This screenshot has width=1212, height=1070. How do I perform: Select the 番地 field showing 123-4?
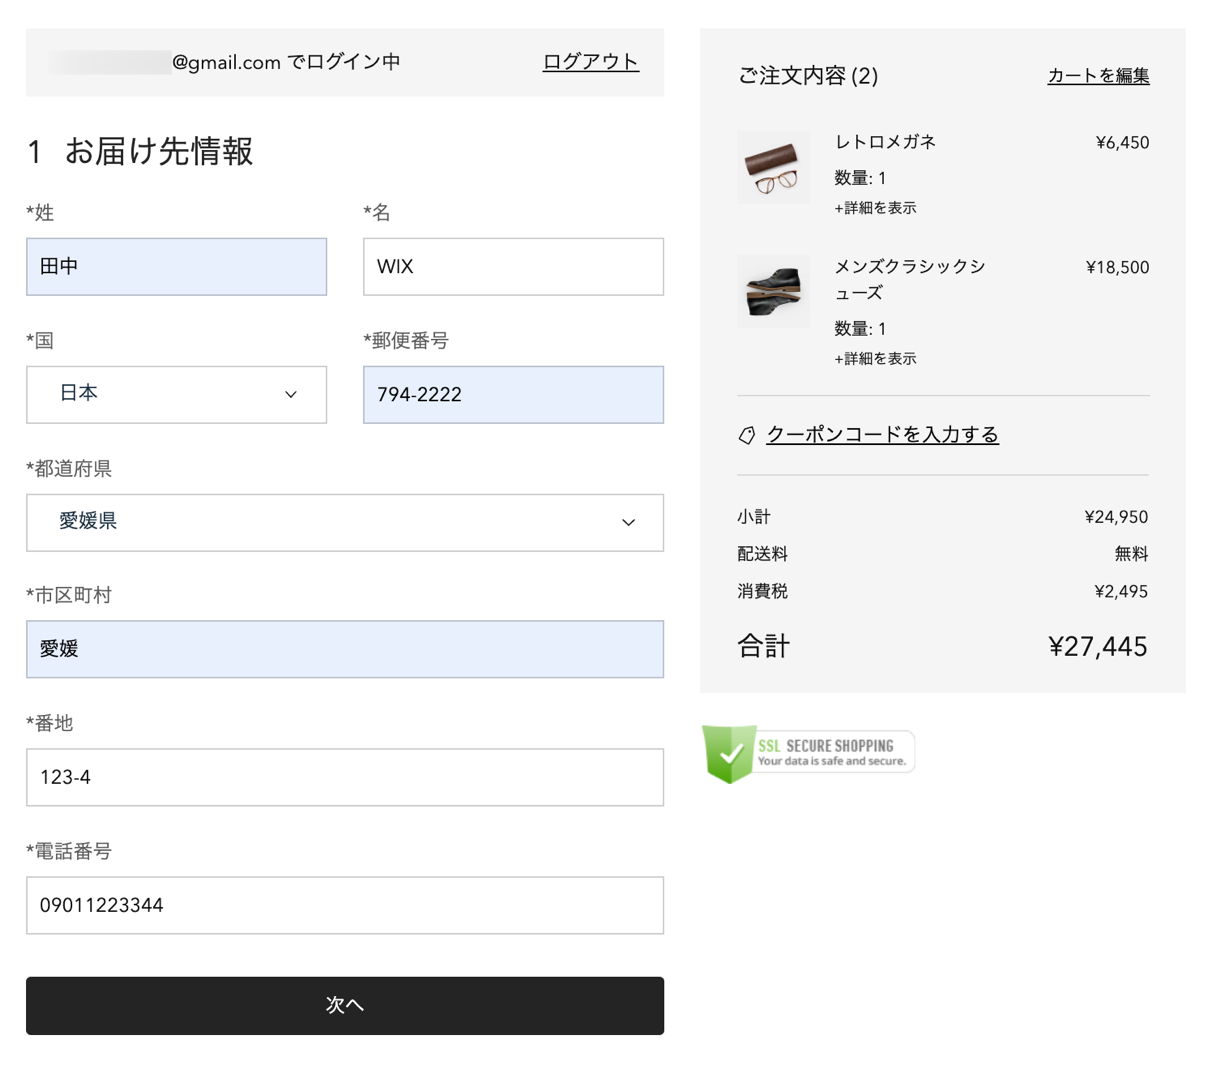(x=345, y=777)
